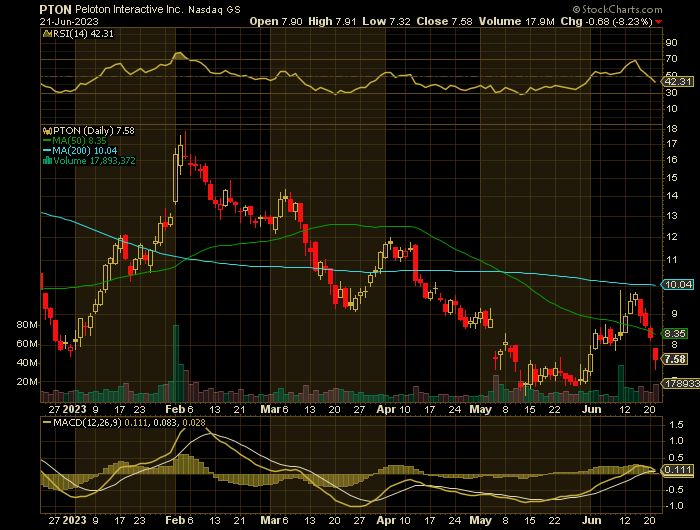Click the Feb label on MACD panel axis
The image size is (700, 530).
coord(174,521)
